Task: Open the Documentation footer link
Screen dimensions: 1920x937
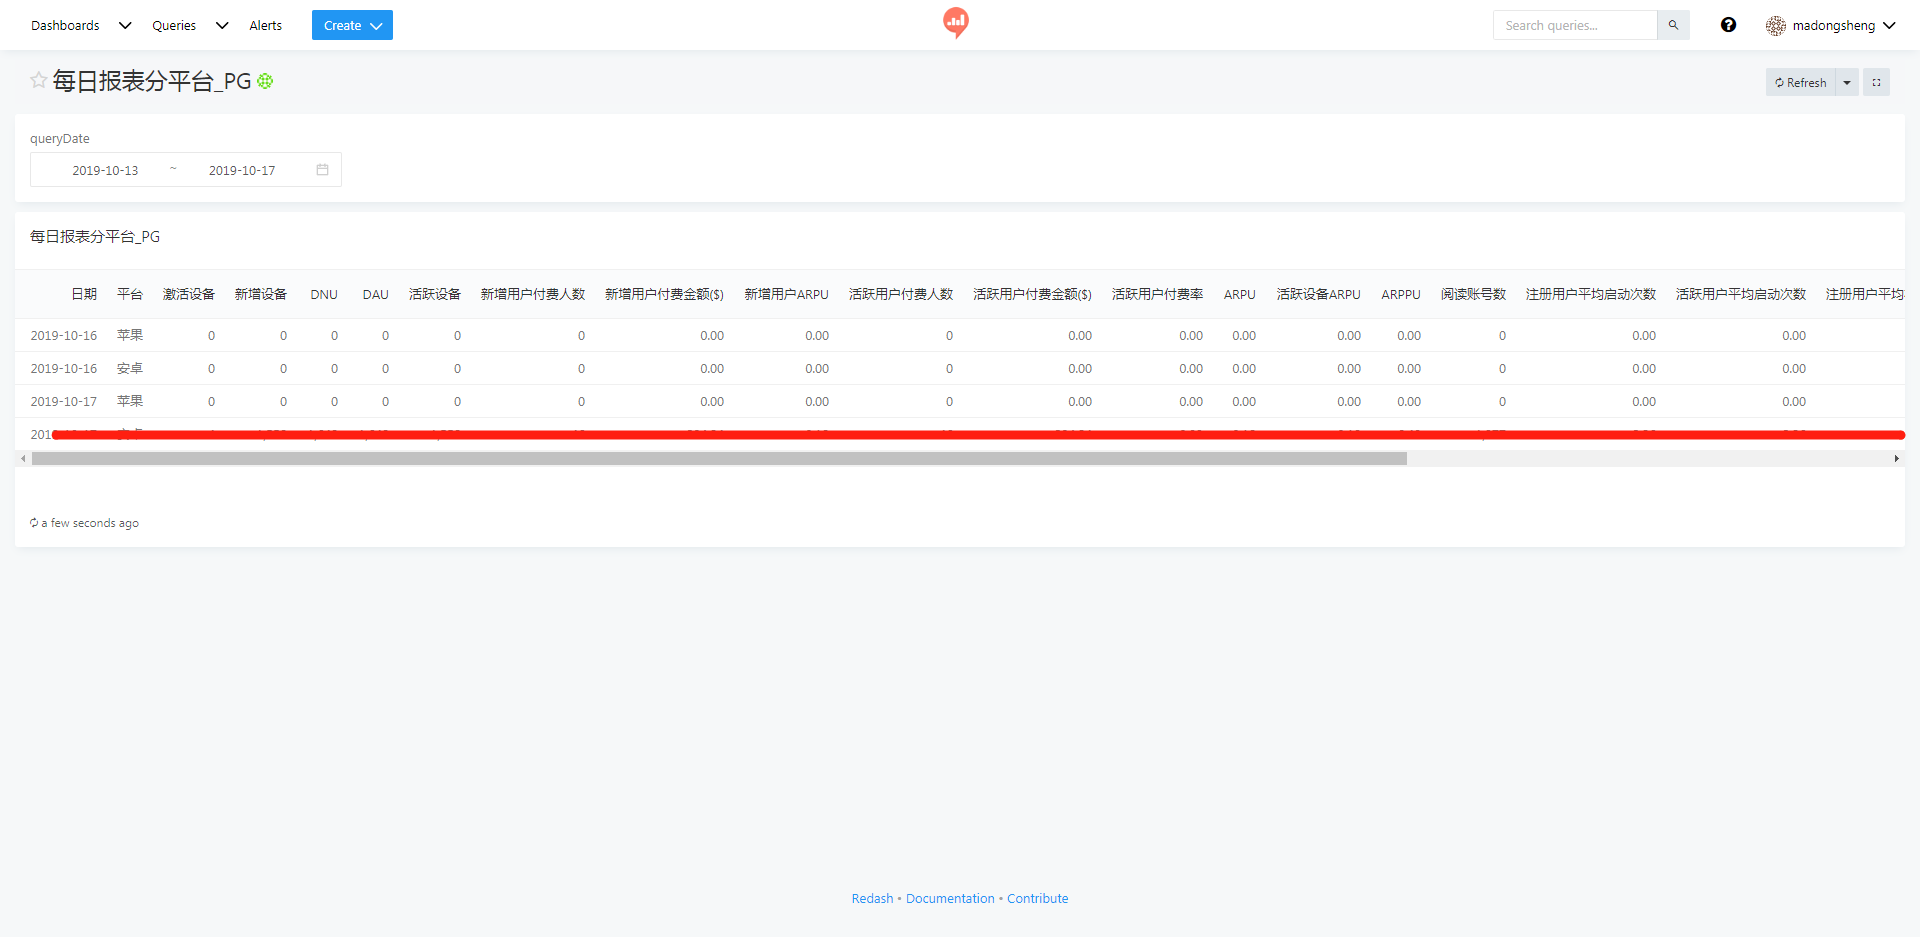Action: point(950,899)
